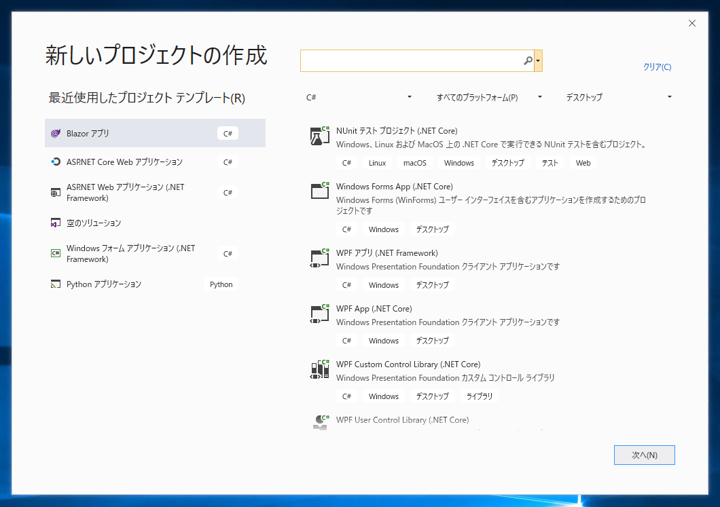Click the Python tag on Python アプリケーション

[221, 284]
